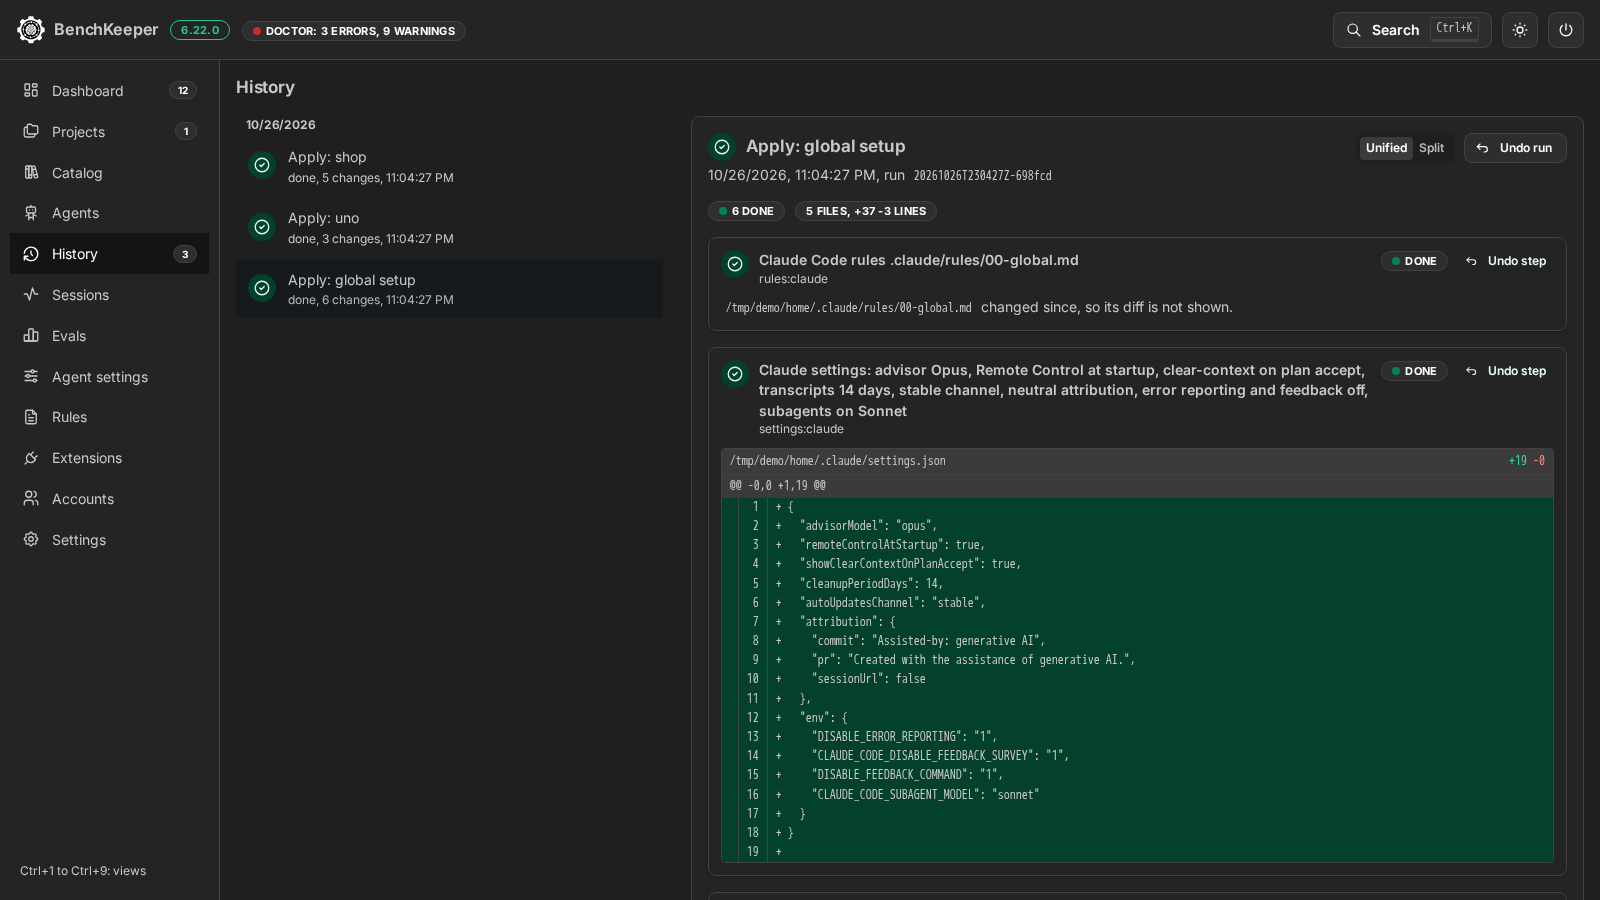1600x900 pixels.
Task: Click the '6 DONE' status chip
Action: 746,211
